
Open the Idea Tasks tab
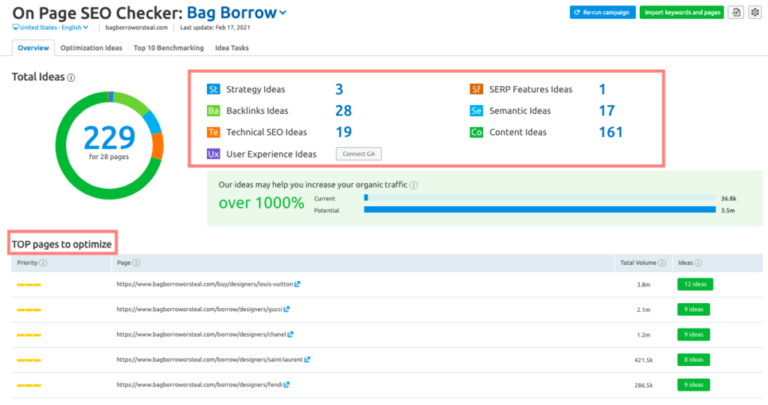click(x=232, y=48)
